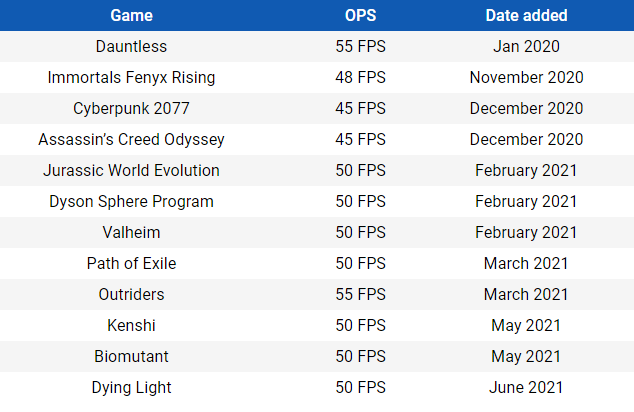
Task: Select the June 2021 date cell
Action: pos(526,387)
